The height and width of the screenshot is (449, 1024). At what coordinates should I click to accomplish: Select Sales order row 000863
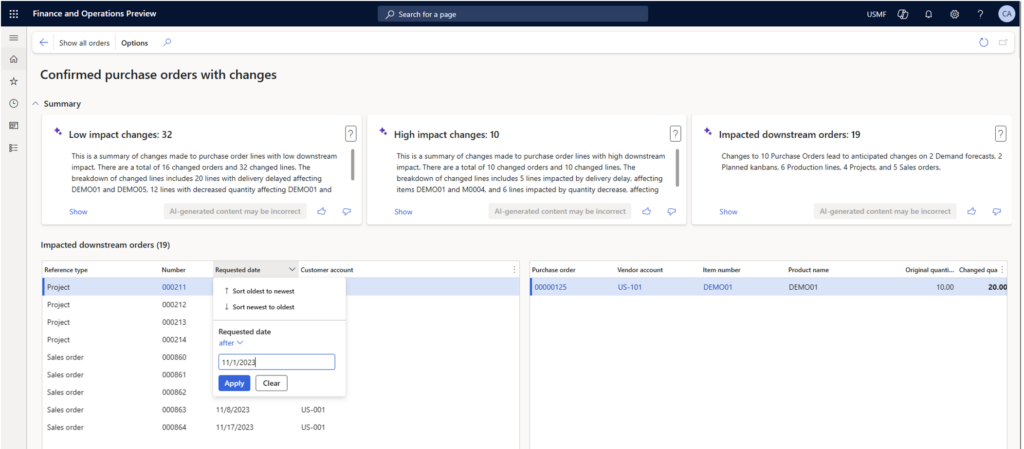pos(281,410)
